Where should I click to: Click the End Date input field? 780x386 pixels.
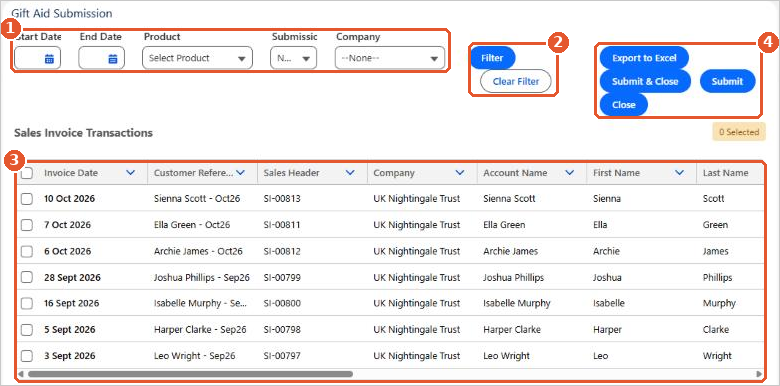click(101, 58)
